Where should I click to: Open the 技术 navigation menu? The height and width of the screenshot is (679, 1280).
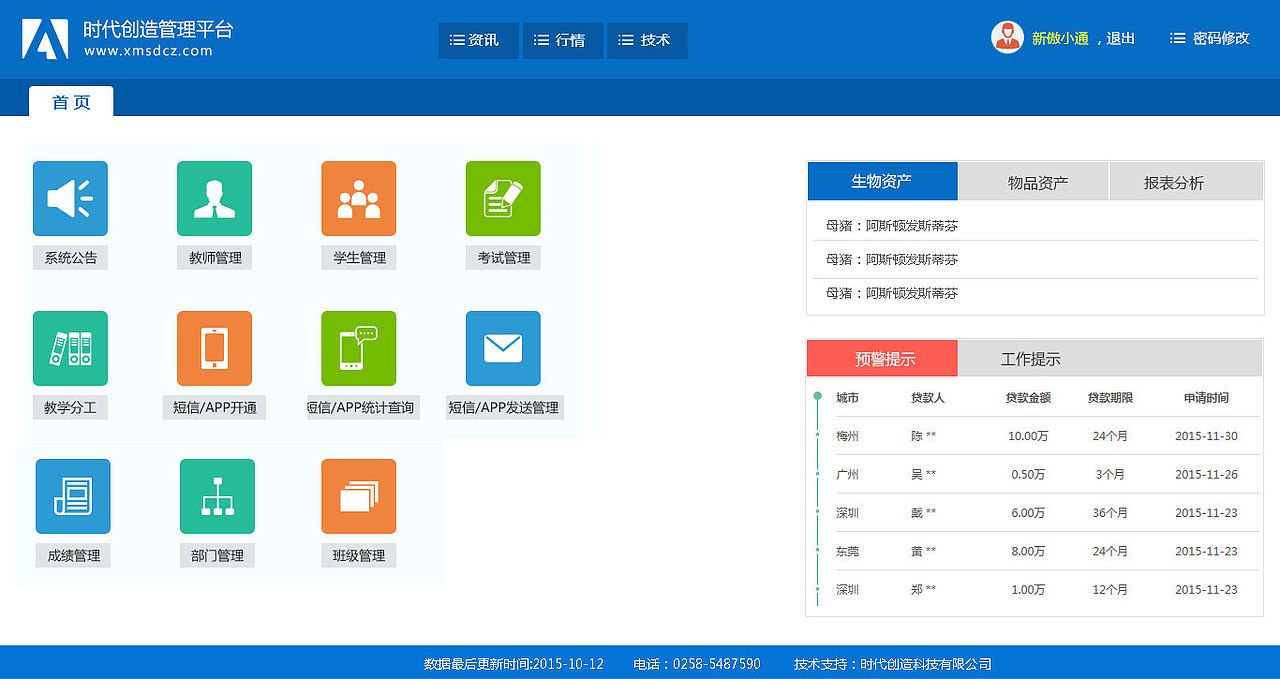[646, 40]
